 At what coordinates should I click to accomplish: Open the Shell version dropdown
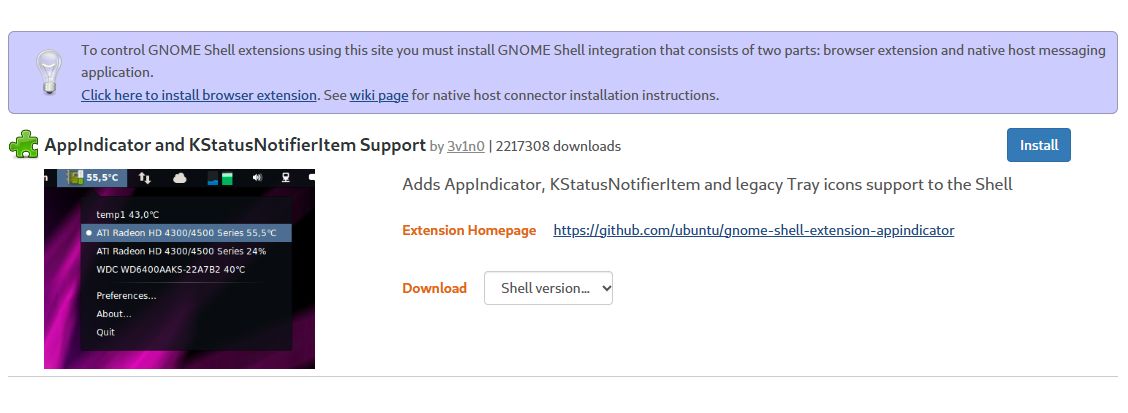[x=548, y=288]
